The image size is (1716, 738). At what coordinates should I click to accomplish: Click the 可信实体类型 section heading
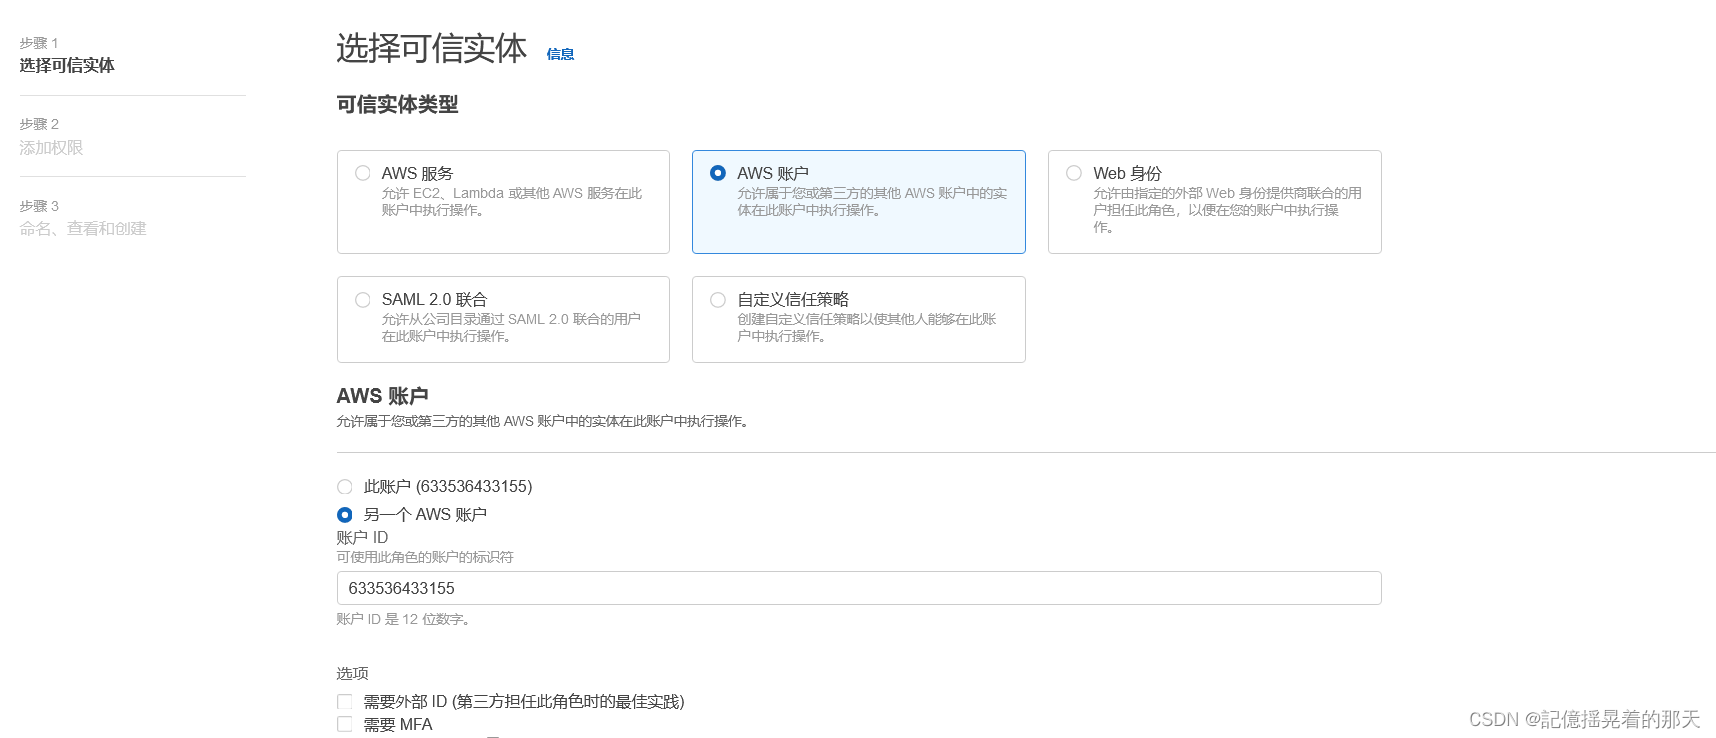tap(397, 104)
